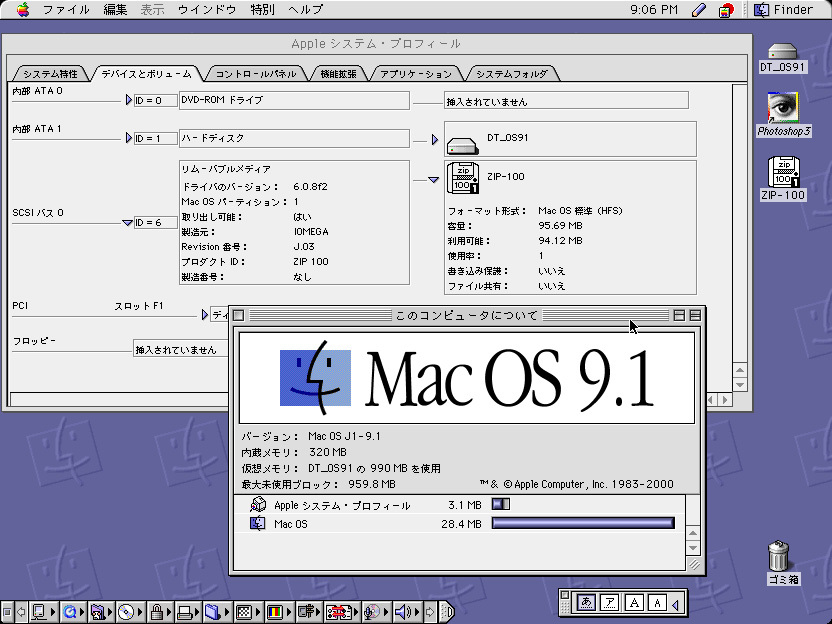Switch to 機能拡張 tab
832x624 pixels.
(338, 74)
